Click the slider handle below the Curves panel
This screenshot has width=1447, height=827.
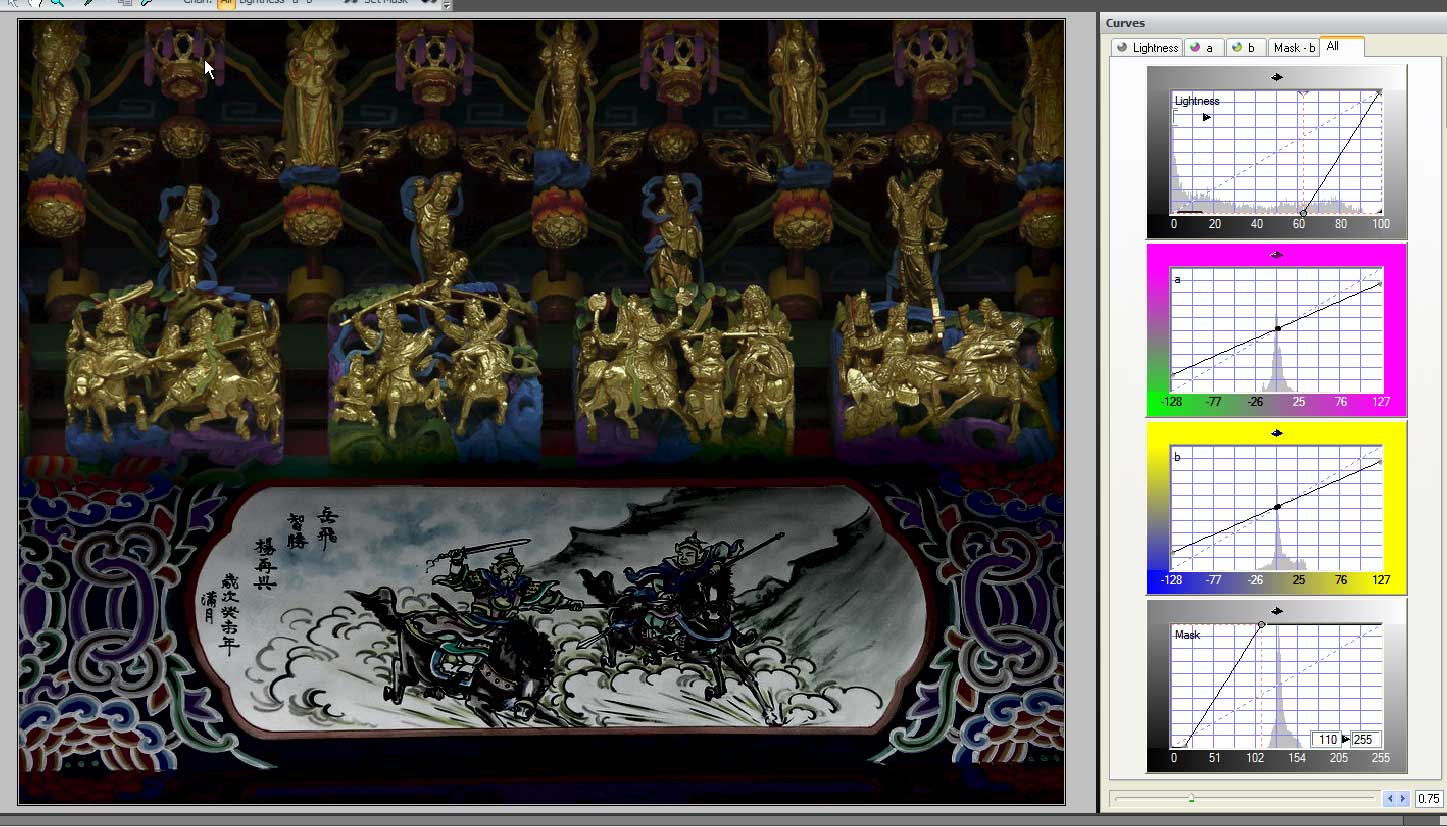1191,798
